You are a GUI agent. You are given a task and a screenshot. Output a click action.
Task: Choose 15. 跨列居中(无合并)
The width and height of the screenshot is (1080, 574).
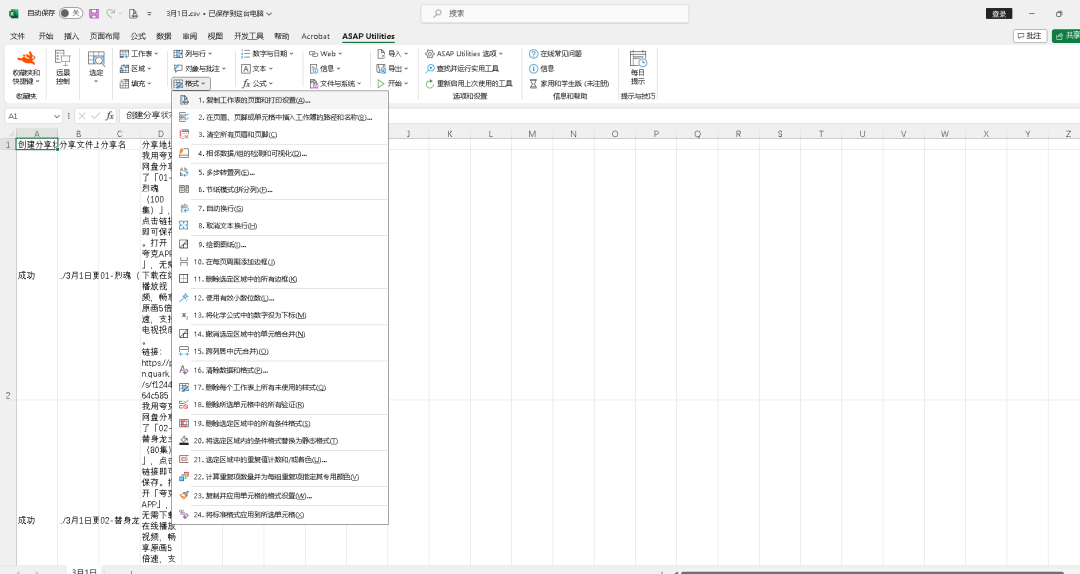(x=280, y=351)
